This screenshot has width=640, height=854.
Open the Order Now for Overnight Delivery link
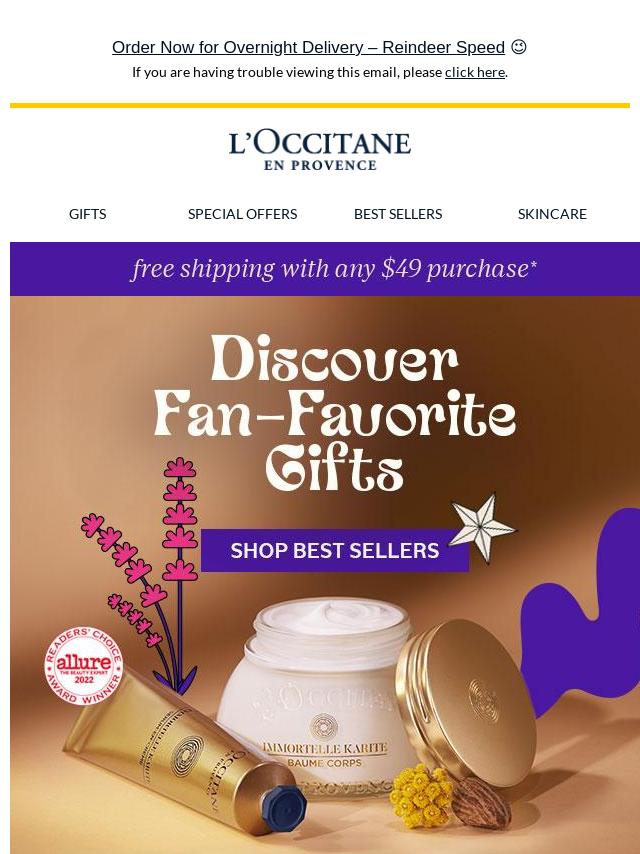(x=308, y=47)
